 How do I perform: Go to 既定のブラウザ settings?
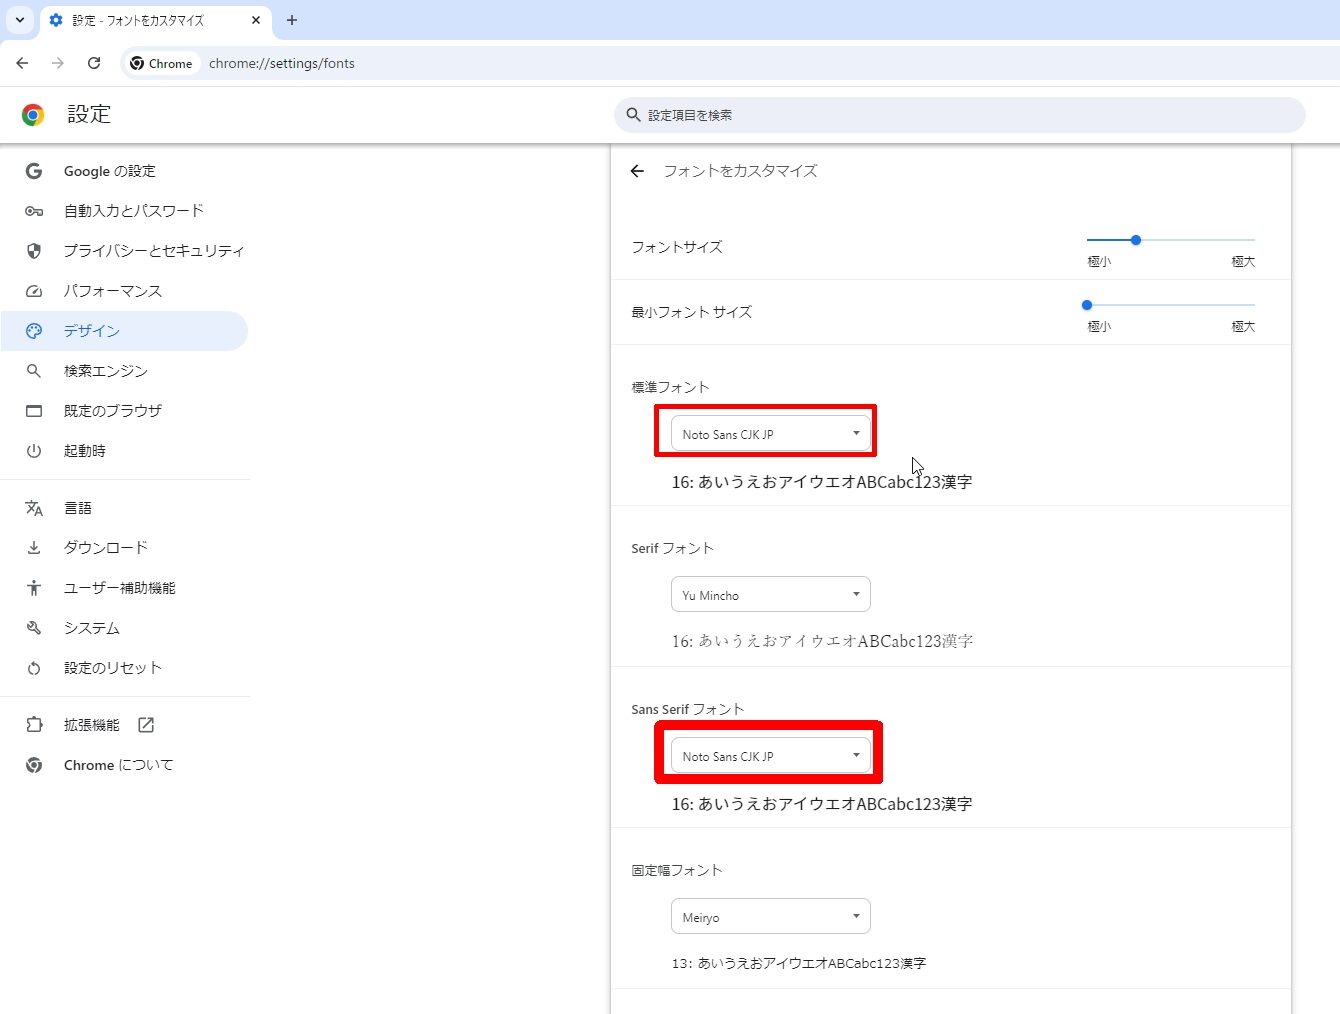124,411
